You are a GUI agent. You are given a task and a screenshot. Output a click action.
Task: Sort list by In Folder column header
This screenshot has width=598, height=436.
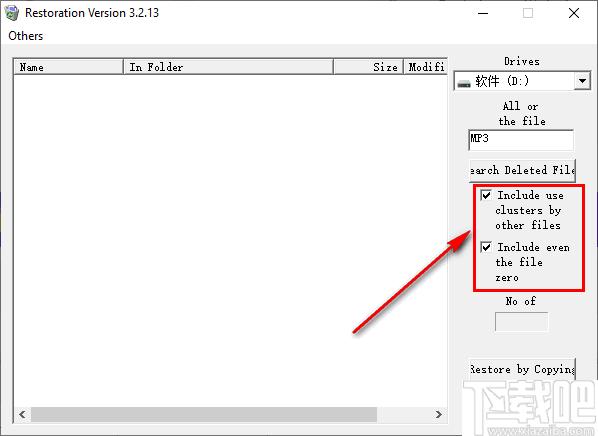(x=228, y=67)
